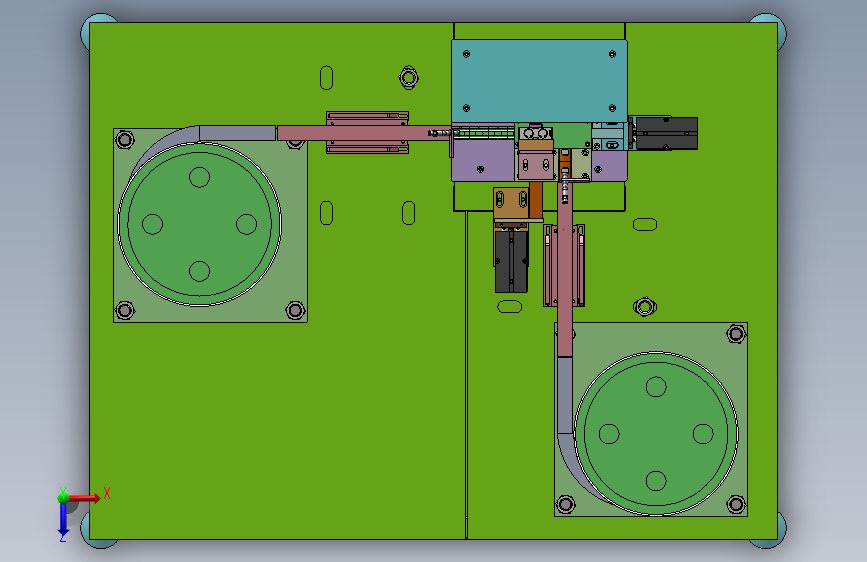Select top-right hex bolt on right feeder base
The width and height of the screenshot is (867, 562).
pyautogui.click(x=736, y=334)
